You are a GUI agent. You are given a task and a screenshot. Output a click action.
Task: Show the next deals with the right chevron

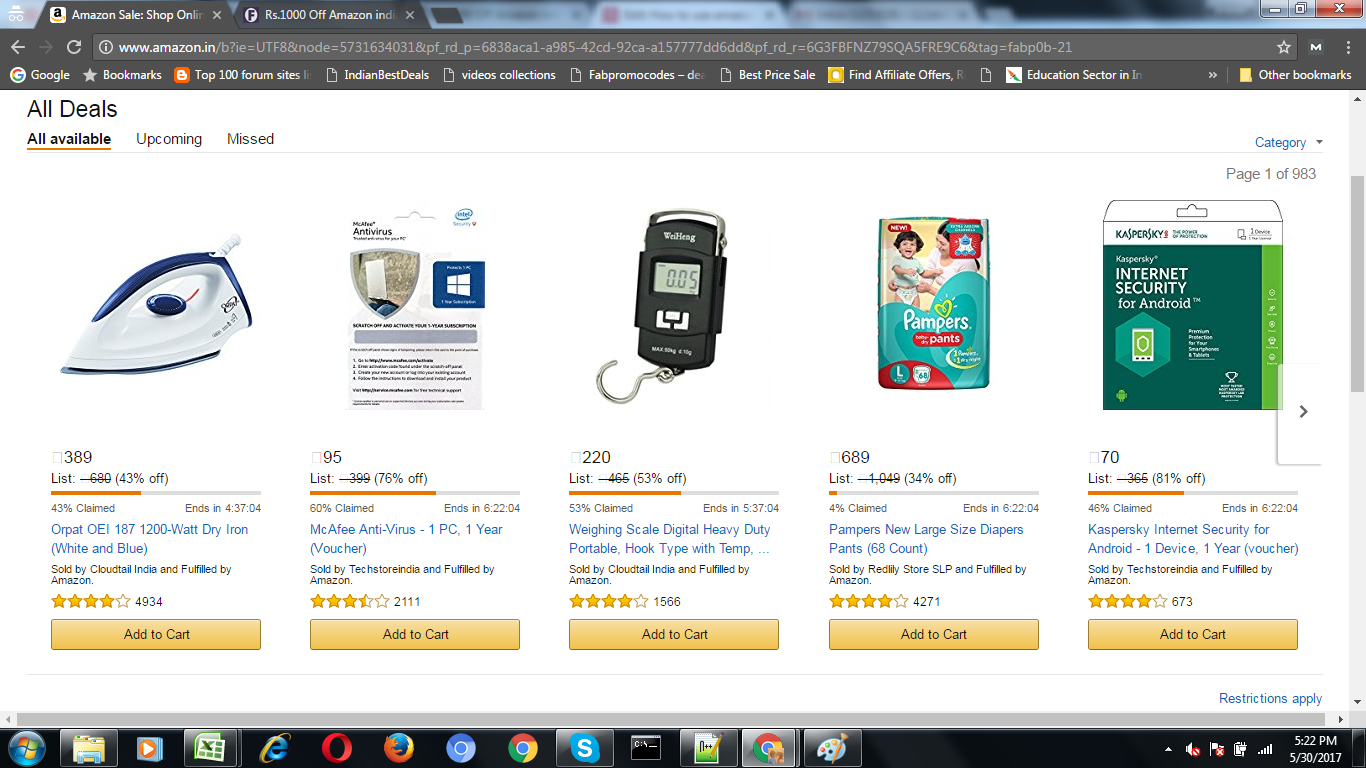pos(1302,411)
